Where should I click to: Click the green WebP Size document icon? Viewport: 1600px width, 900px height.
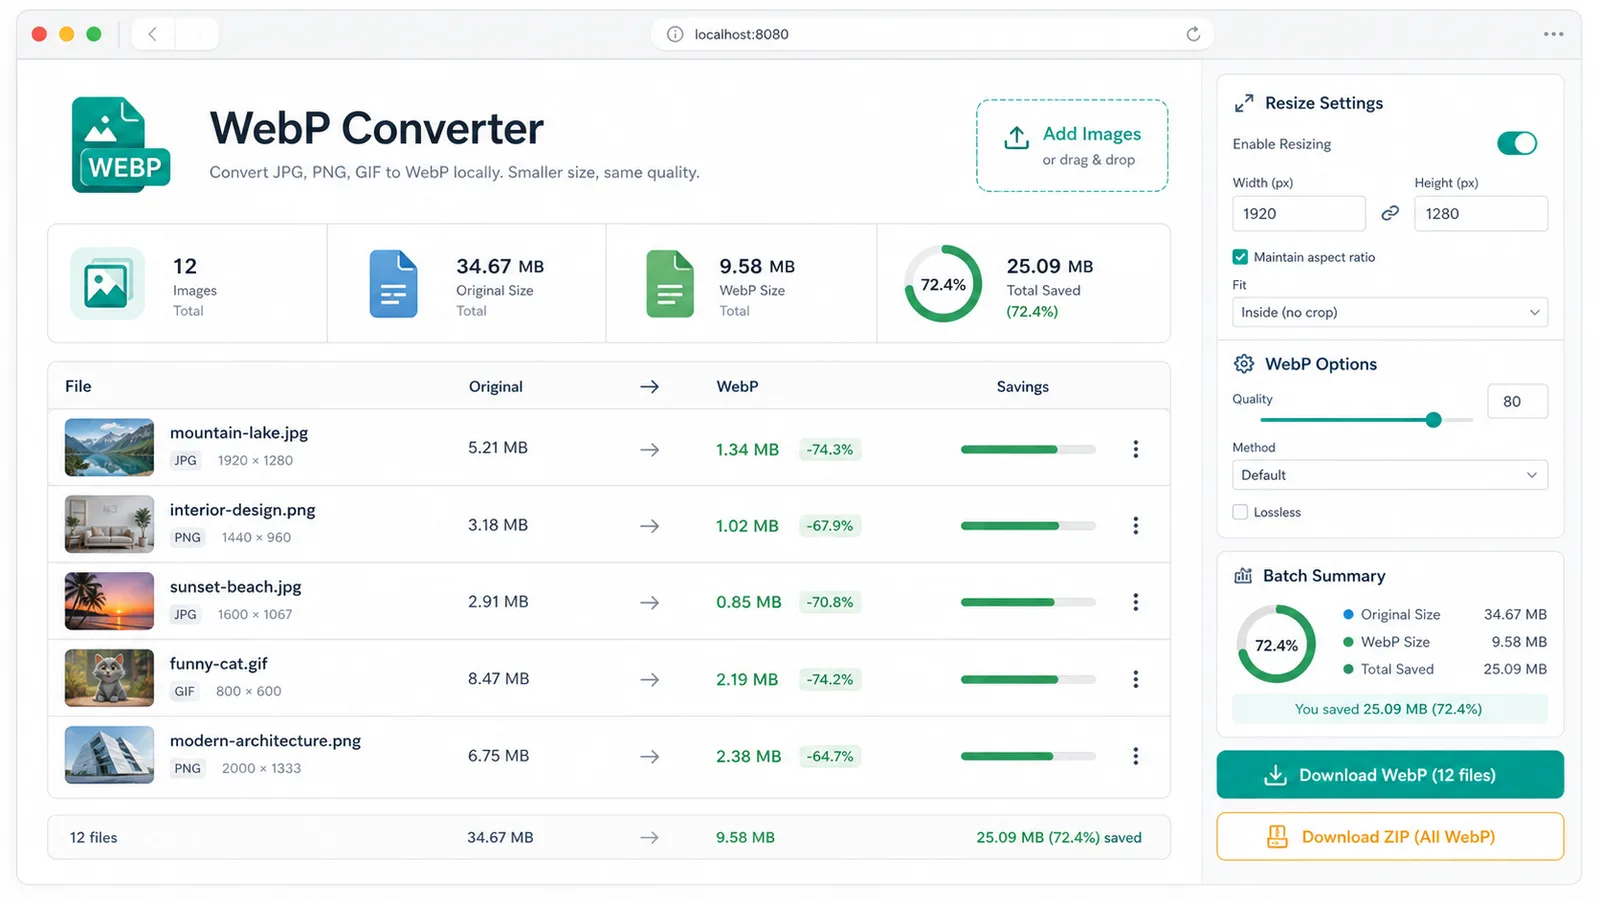[670, 283]
